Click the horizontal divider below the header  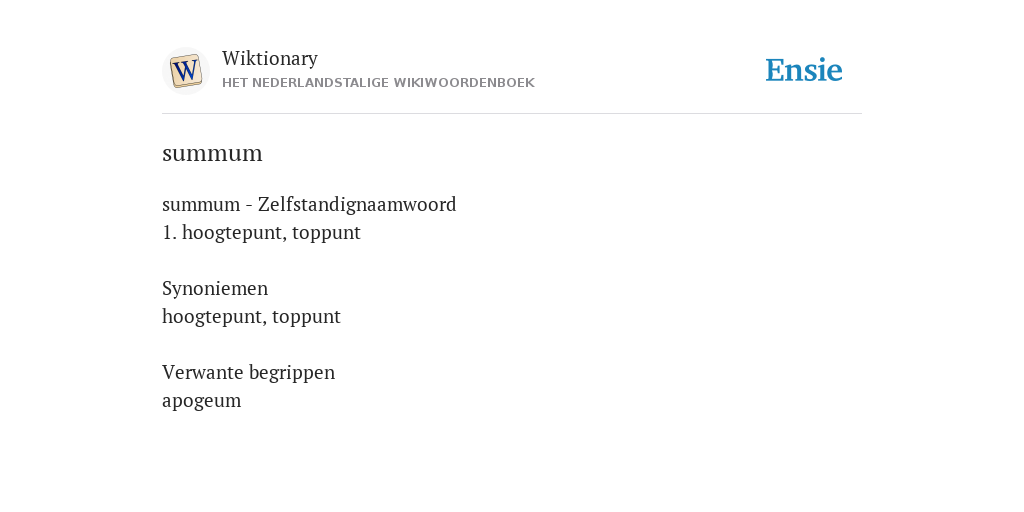click(512, 114)
